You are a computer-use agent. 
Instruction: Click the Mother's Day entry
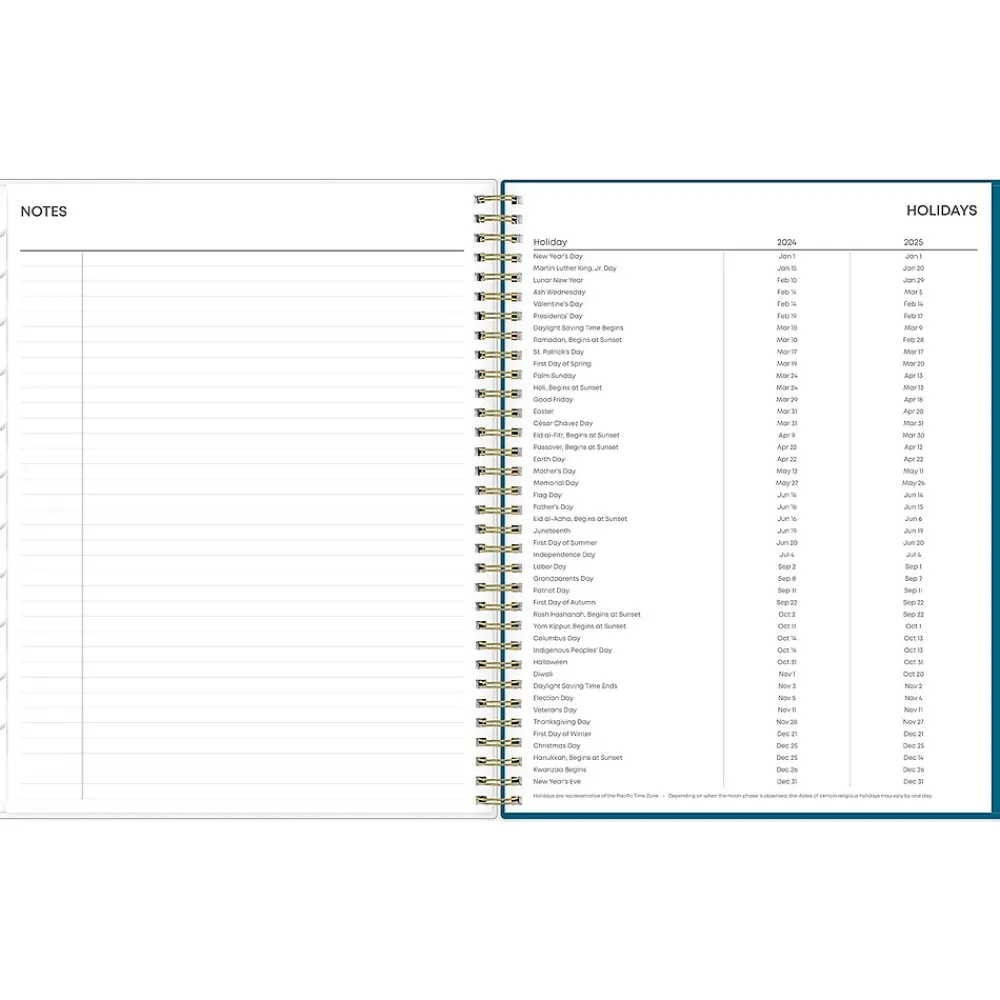pos(554,471)
